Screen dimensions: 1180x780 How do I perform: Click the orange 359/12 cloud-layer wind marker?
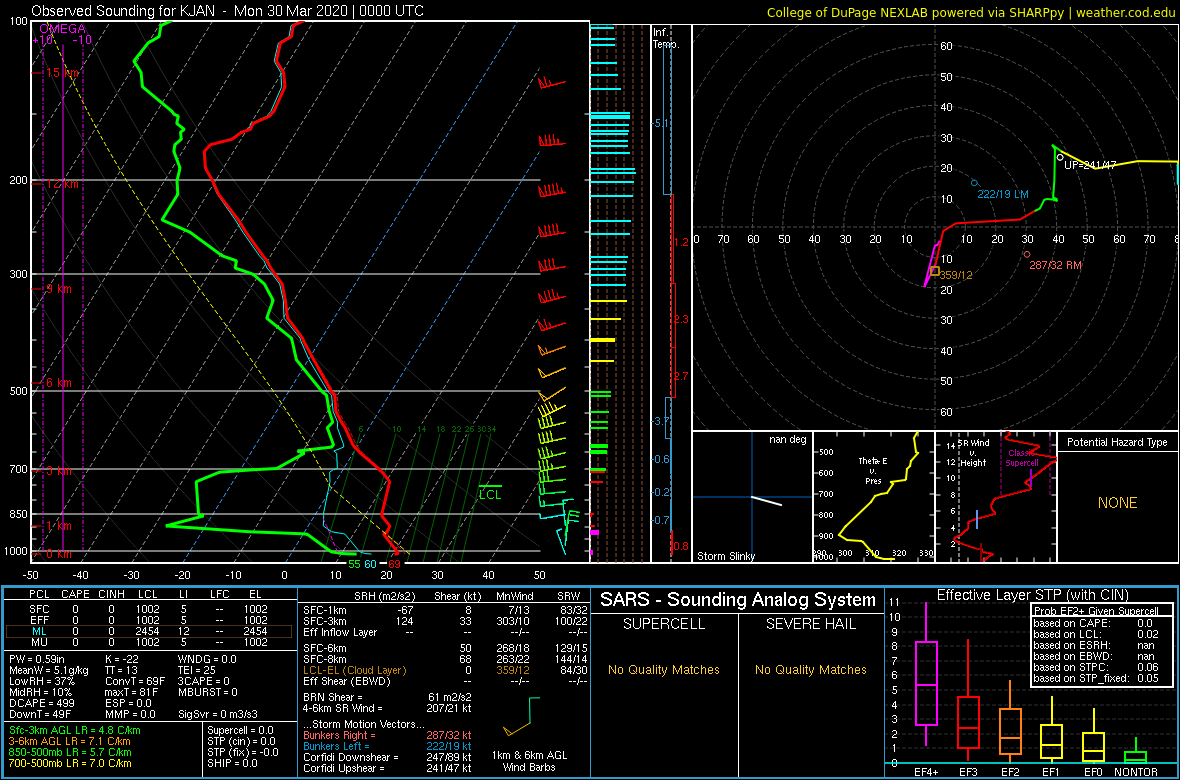tap(935, 270)
